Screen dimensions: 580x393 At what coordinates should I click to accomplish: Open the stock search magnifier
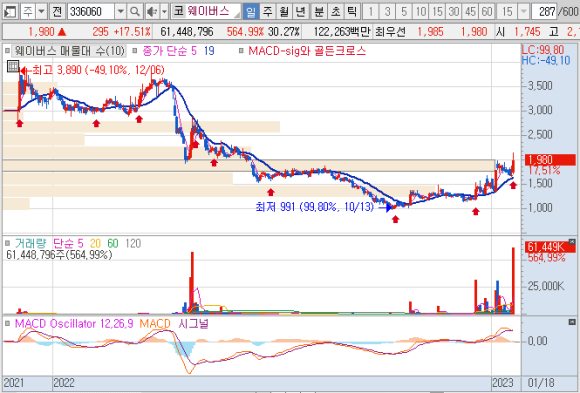pos(135,11)
